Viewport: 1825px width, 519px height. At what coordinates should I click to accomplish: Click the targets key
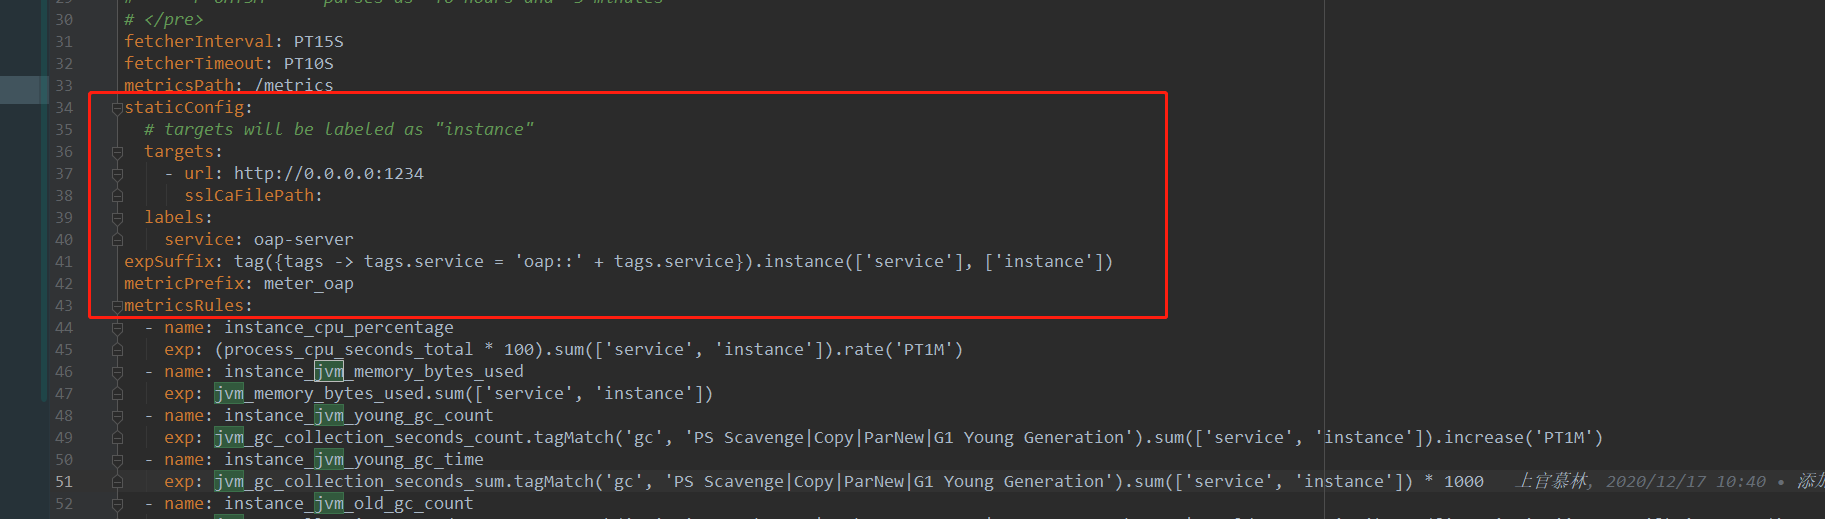178,151
